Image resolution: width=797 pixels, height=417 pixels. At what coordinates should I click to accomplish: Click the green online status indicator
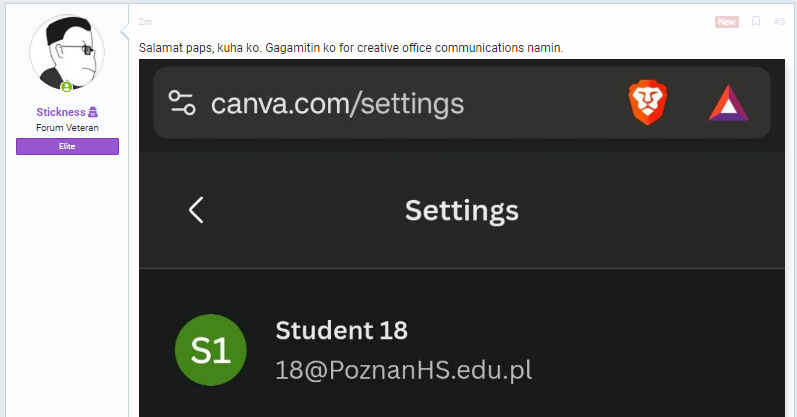tap(66, 87)
